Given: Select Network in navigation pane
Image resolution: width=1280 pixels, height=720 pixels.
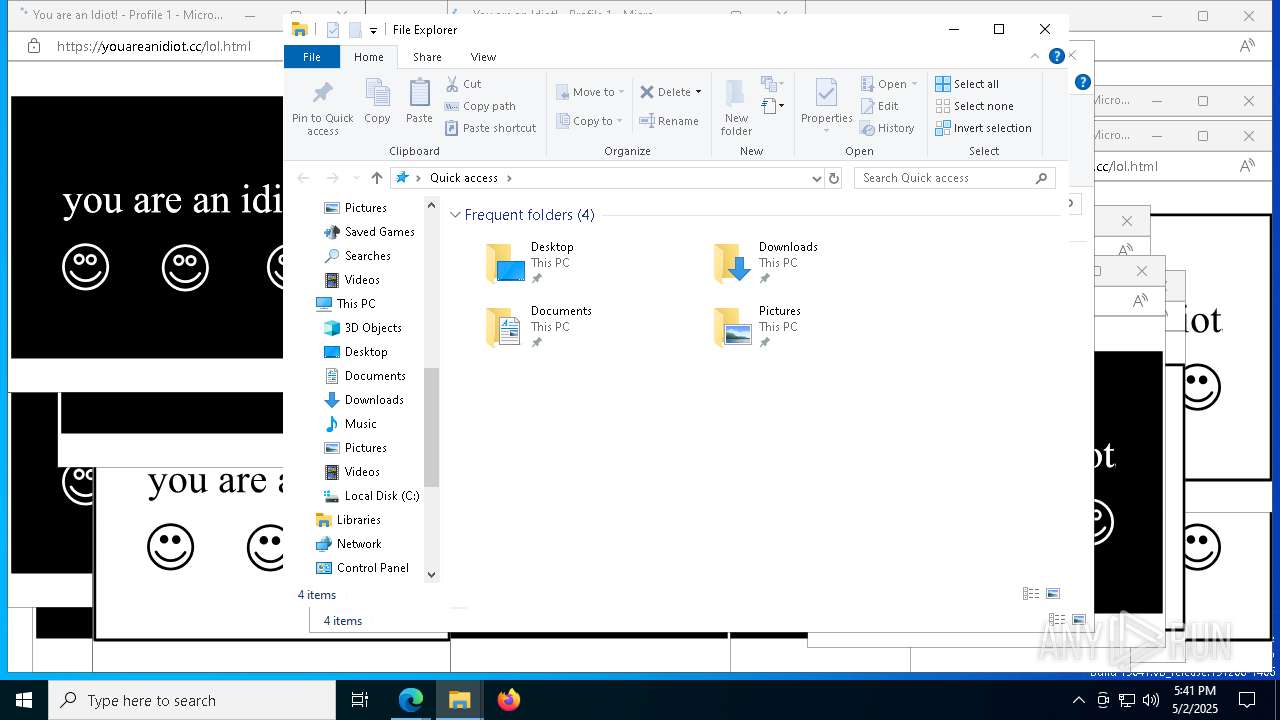Looking at the screenshot, I should pos(348,544).
